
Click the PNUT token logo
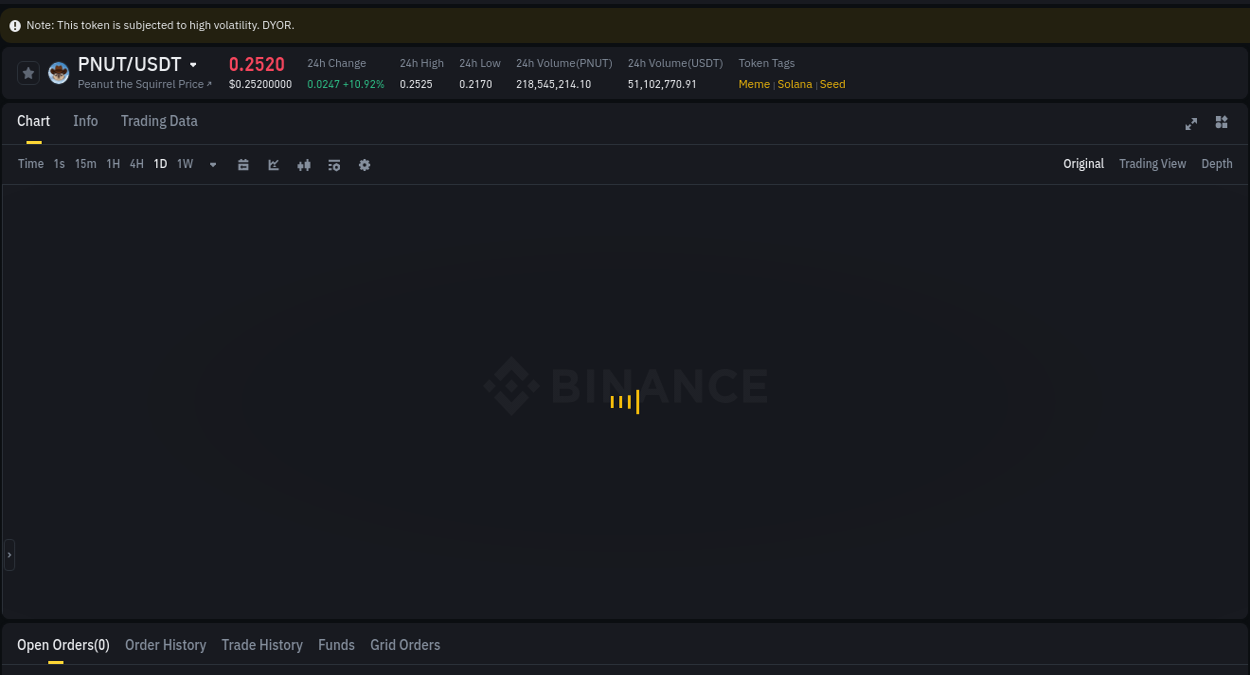point(58,72)
